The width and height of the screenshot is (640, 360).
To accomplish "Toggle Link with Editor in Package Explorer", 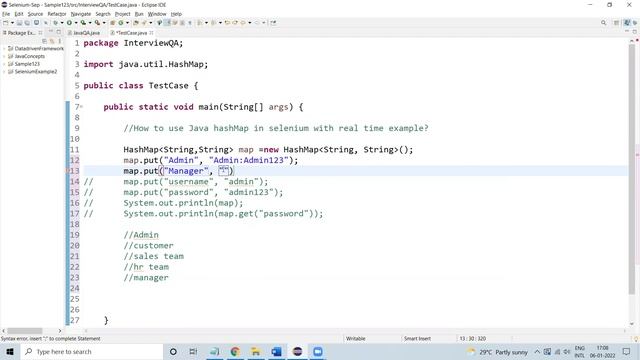I will click(x=52, y=41).
